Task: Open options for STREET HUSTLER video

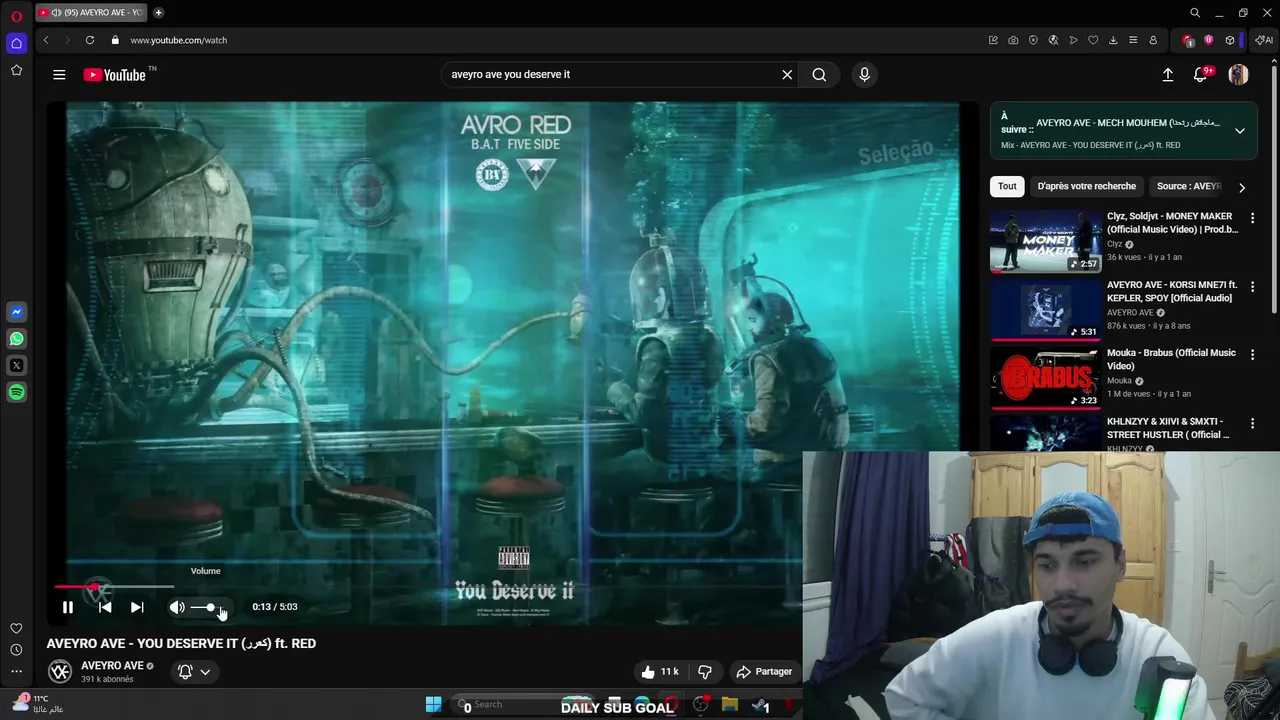Action: pyautogui.click(x=1252, y=423)
